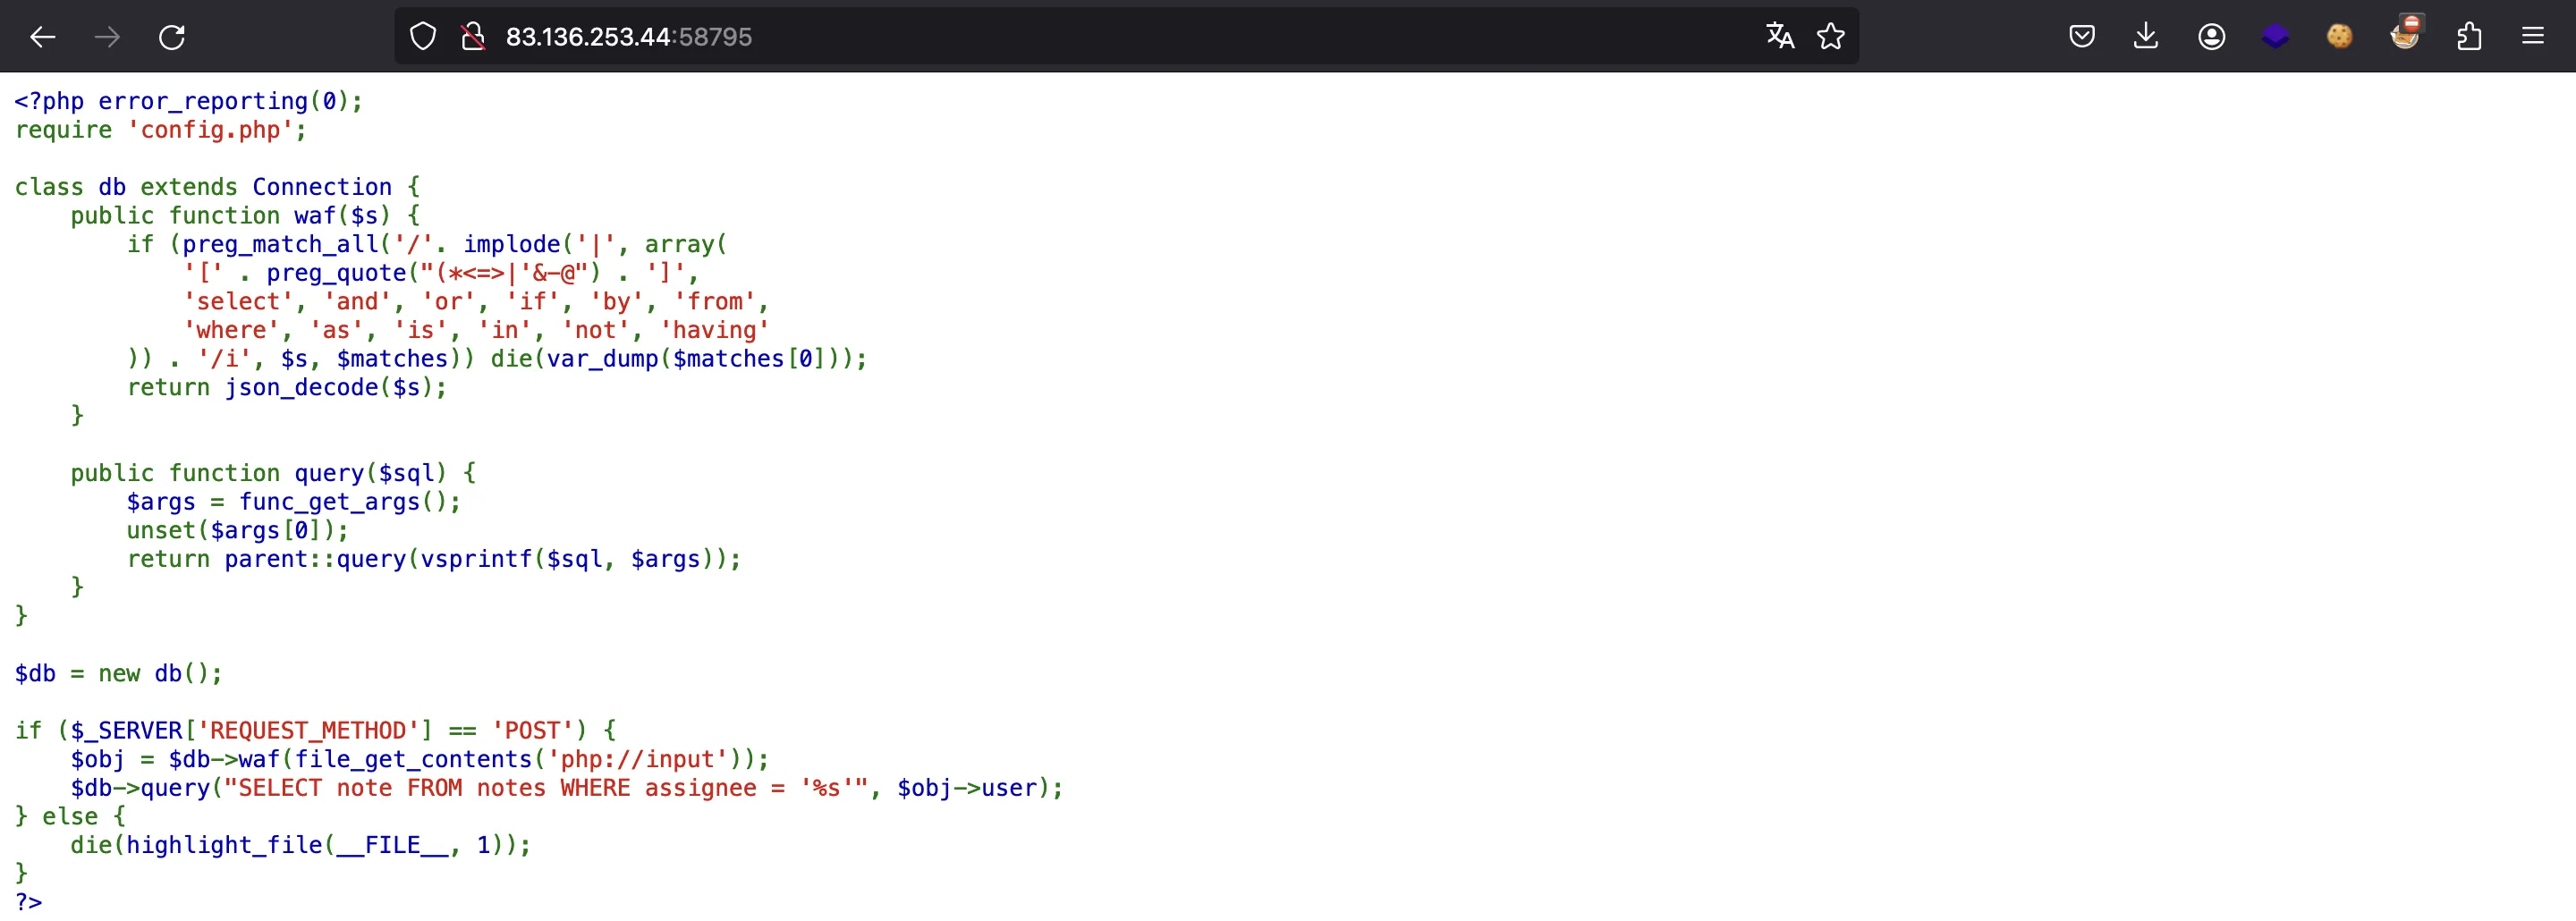Click the "$args = func_get_args();" line
2576x921 pixels.
click(294, 502)
